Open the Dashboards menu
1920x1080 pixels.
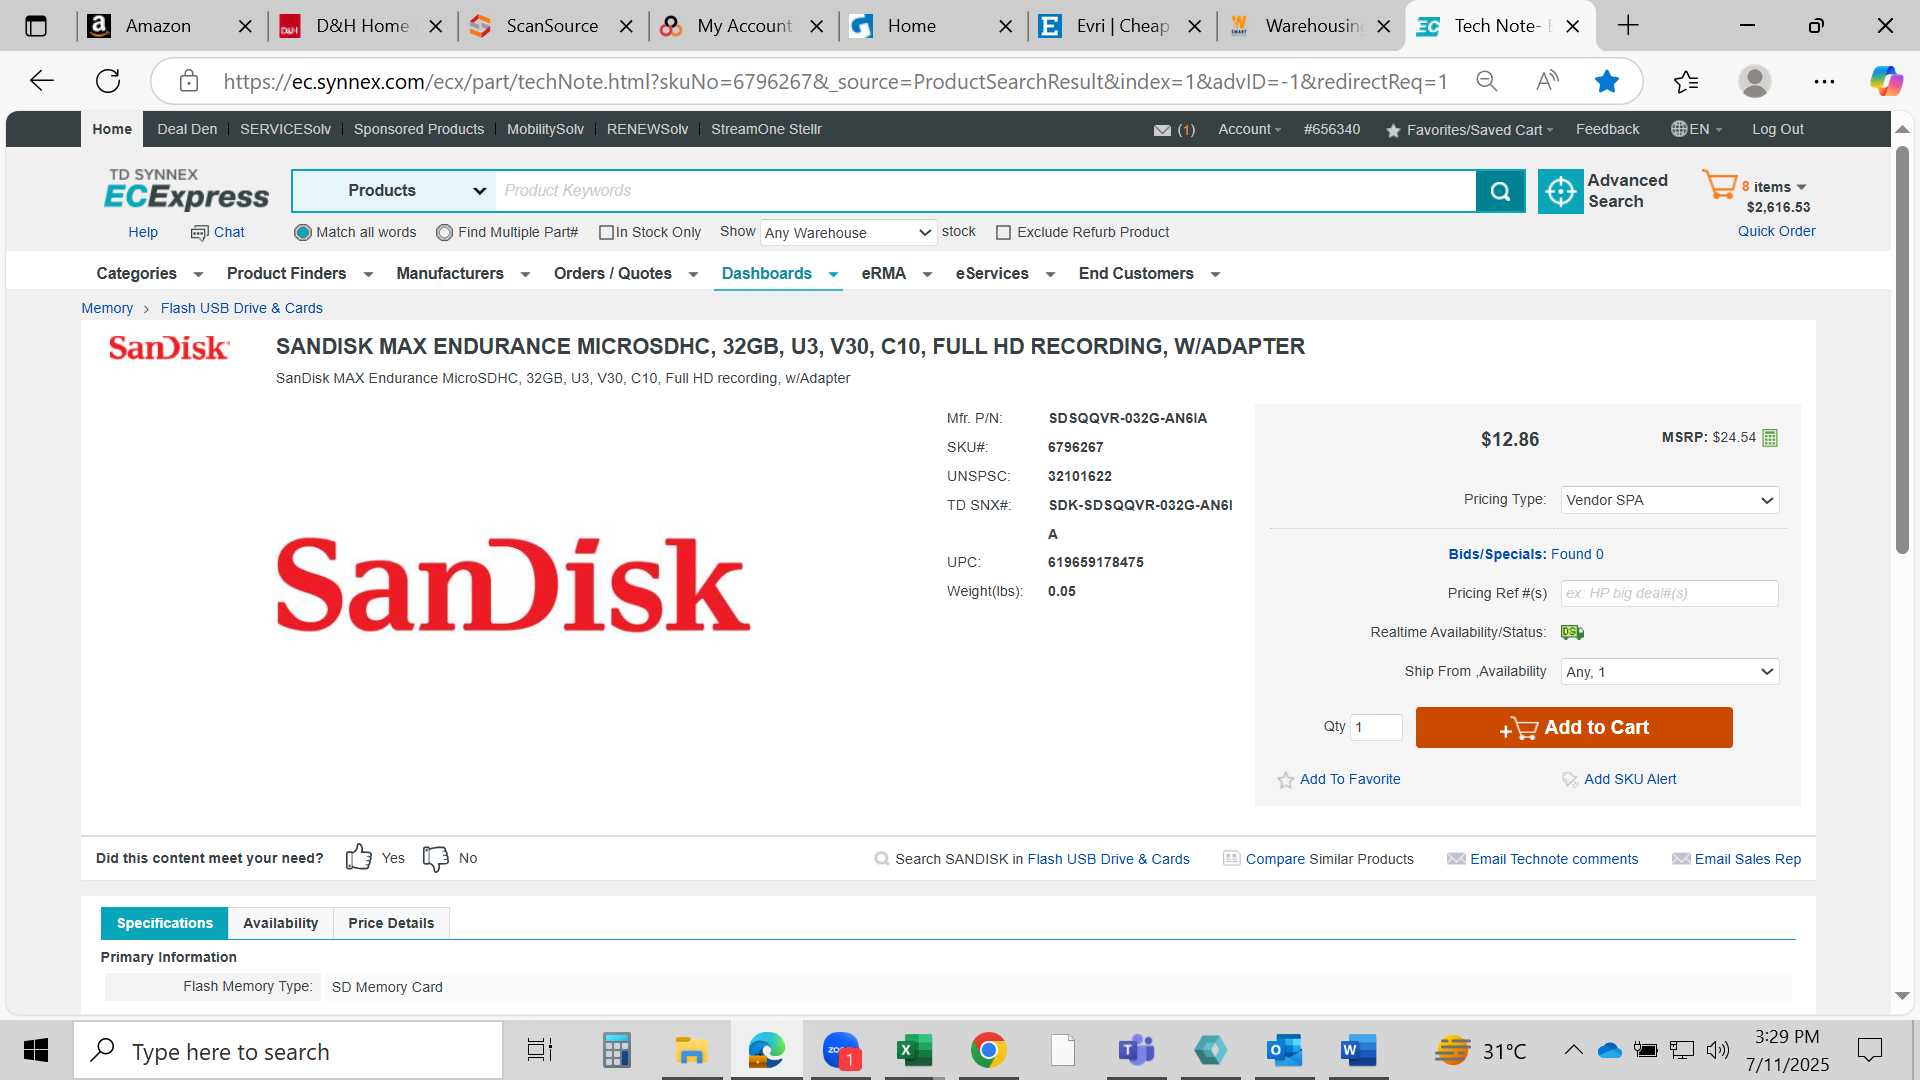[779, 274]
